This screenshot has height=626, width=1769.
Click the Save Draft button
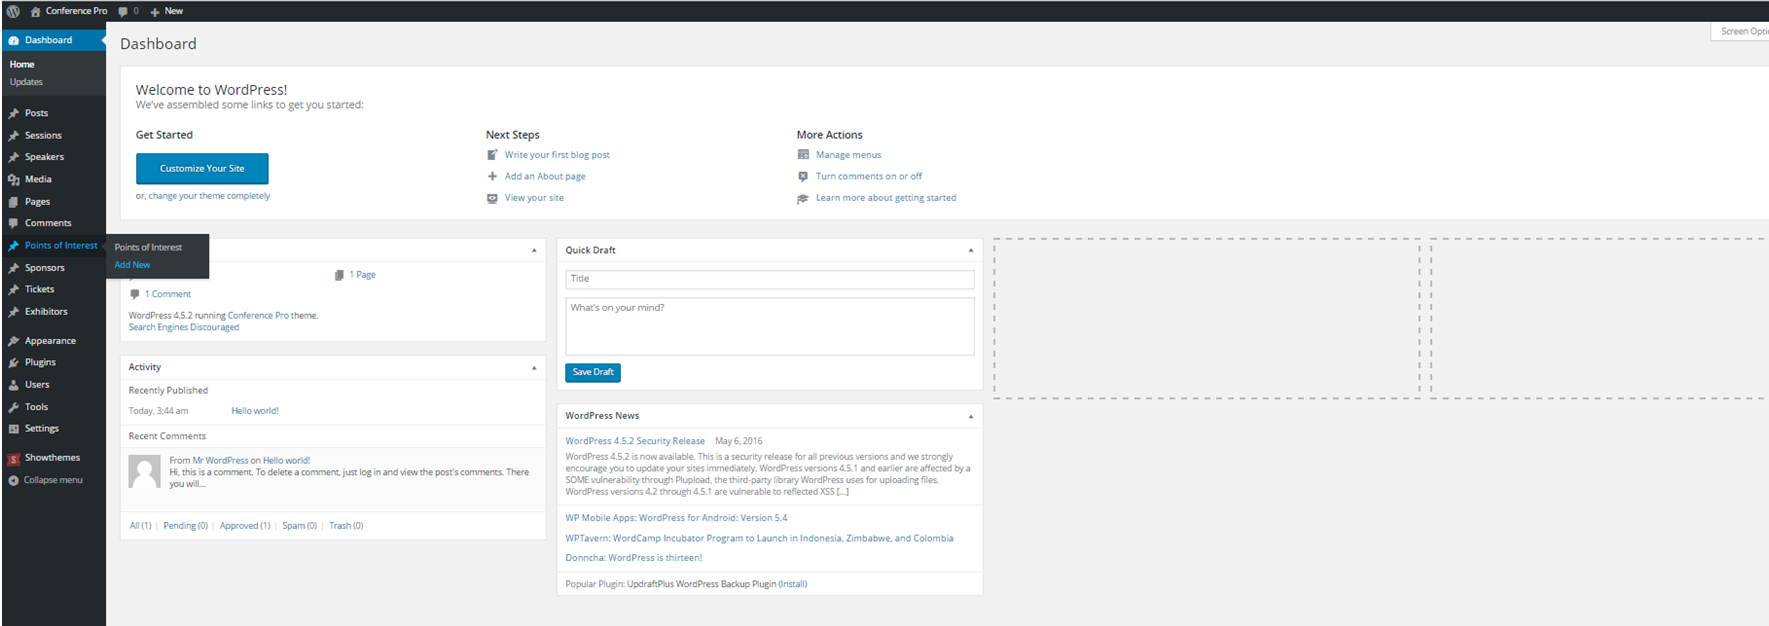pos(593,372)
